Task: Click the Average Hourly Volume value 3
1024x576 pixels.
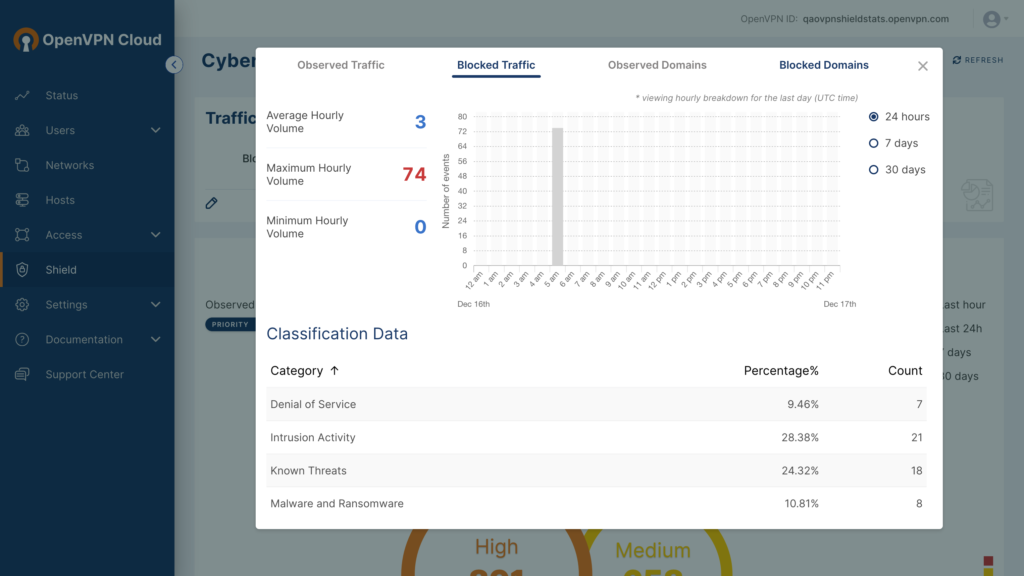Action: coord(420,122)
